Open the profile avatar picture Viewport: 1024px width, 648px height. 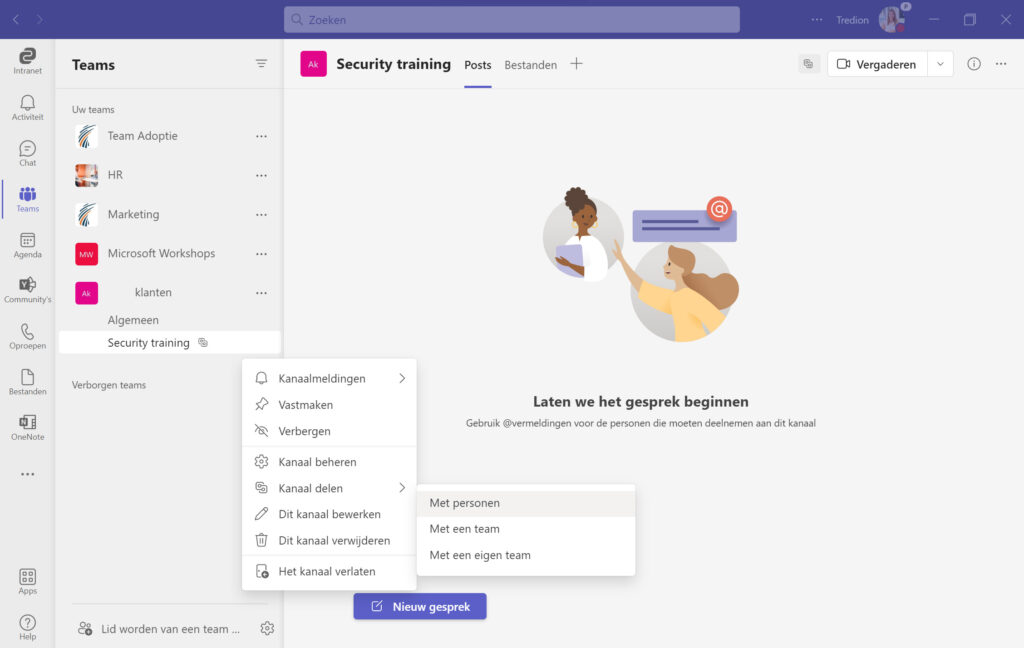891,20
